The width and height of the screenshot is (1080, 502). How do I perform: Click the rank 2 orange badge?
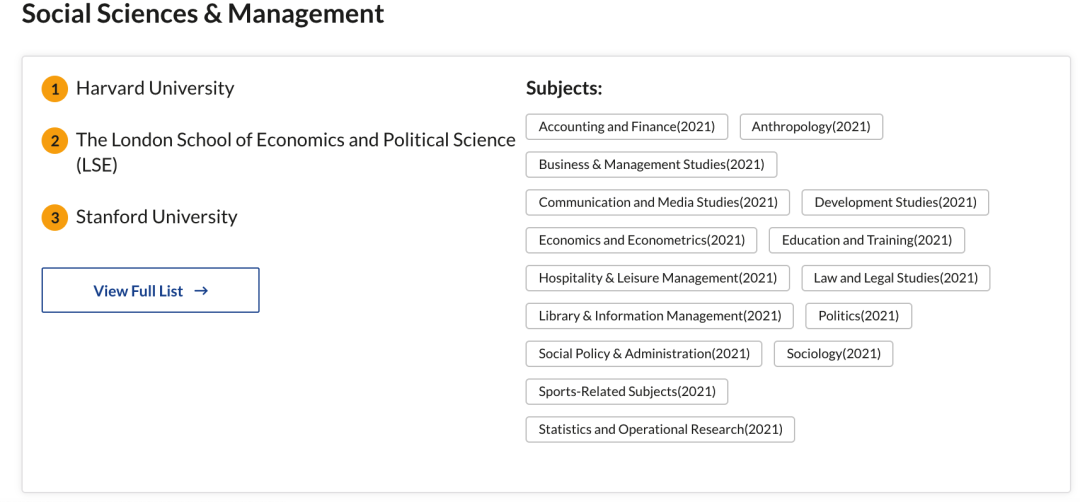[54, 141]
